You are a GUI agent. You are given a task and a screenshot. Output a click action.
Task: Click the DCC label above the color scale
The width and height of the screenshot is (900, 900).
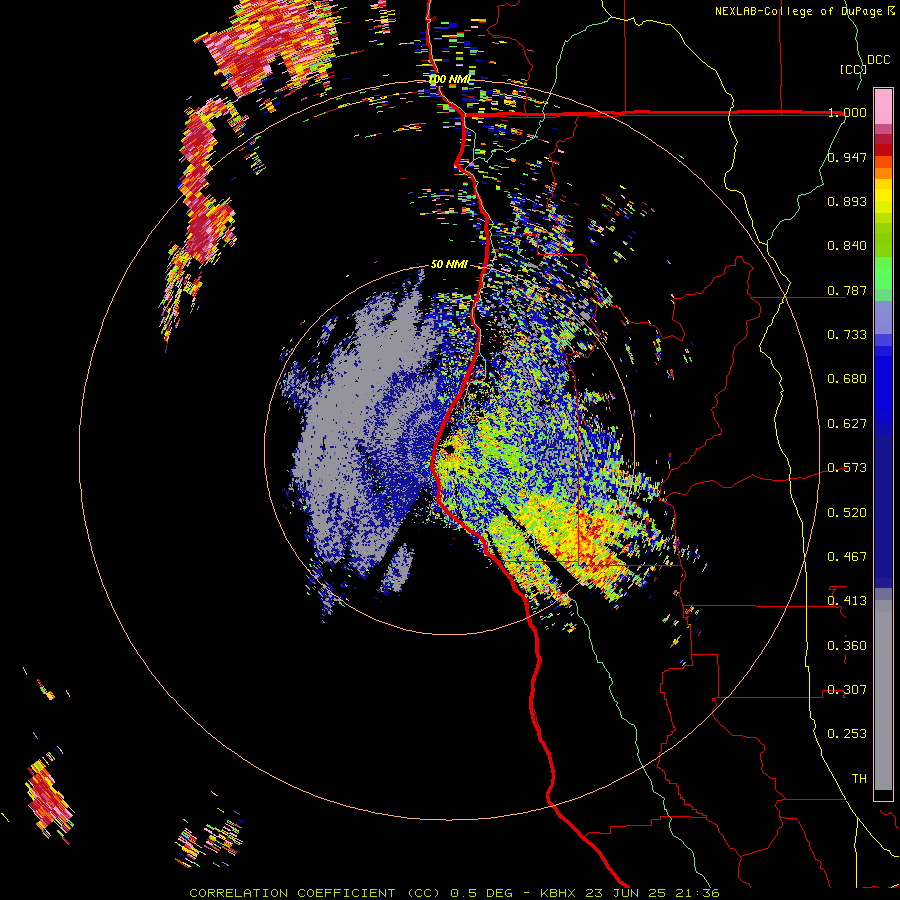pyautogui.click(x=879, y=59)
